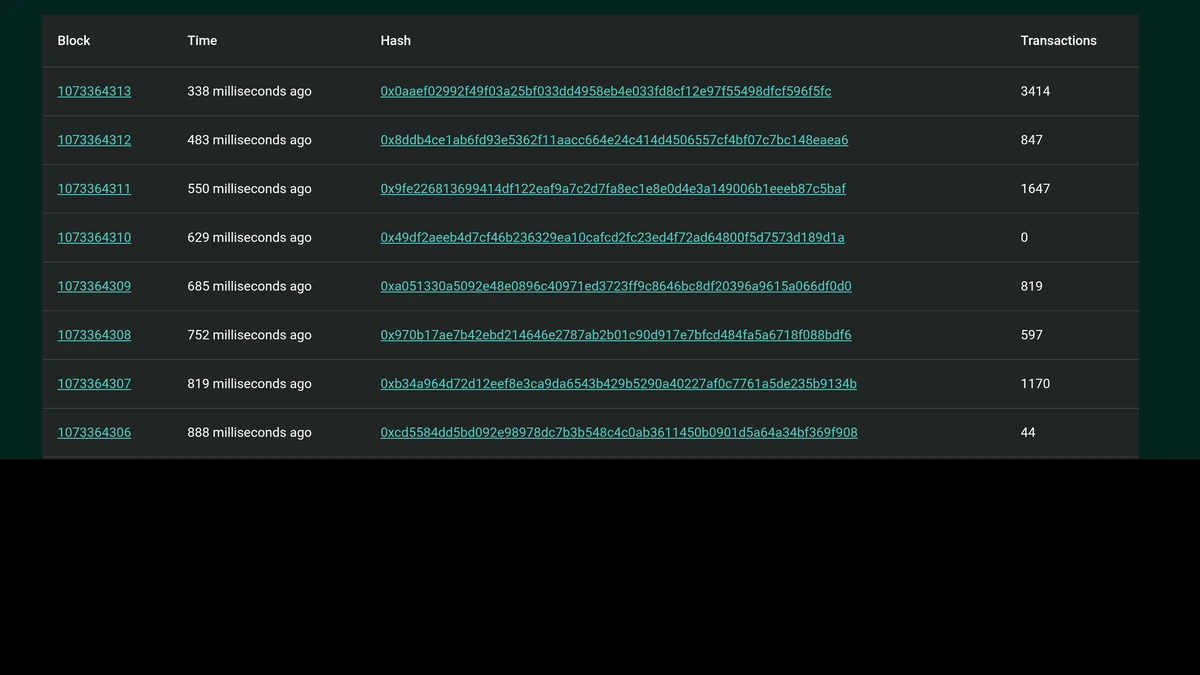Viewport: 1200px width, 675px height.
Task: Open hash starting 0x9fe226813699414d
Action: [613, 188]
